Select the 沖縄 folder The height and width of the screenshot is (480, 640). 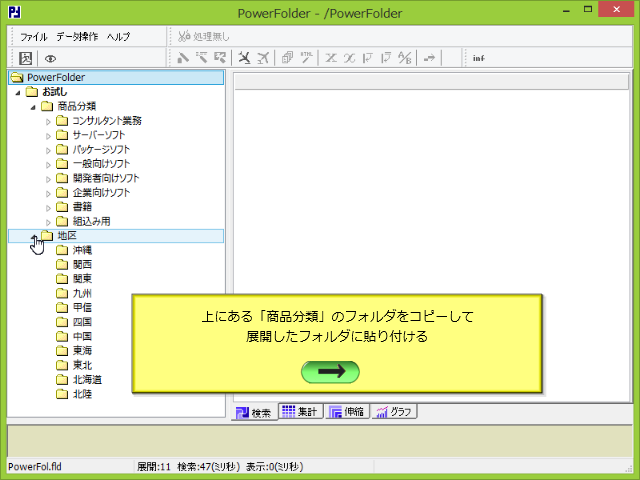click(x=82, y=250)
